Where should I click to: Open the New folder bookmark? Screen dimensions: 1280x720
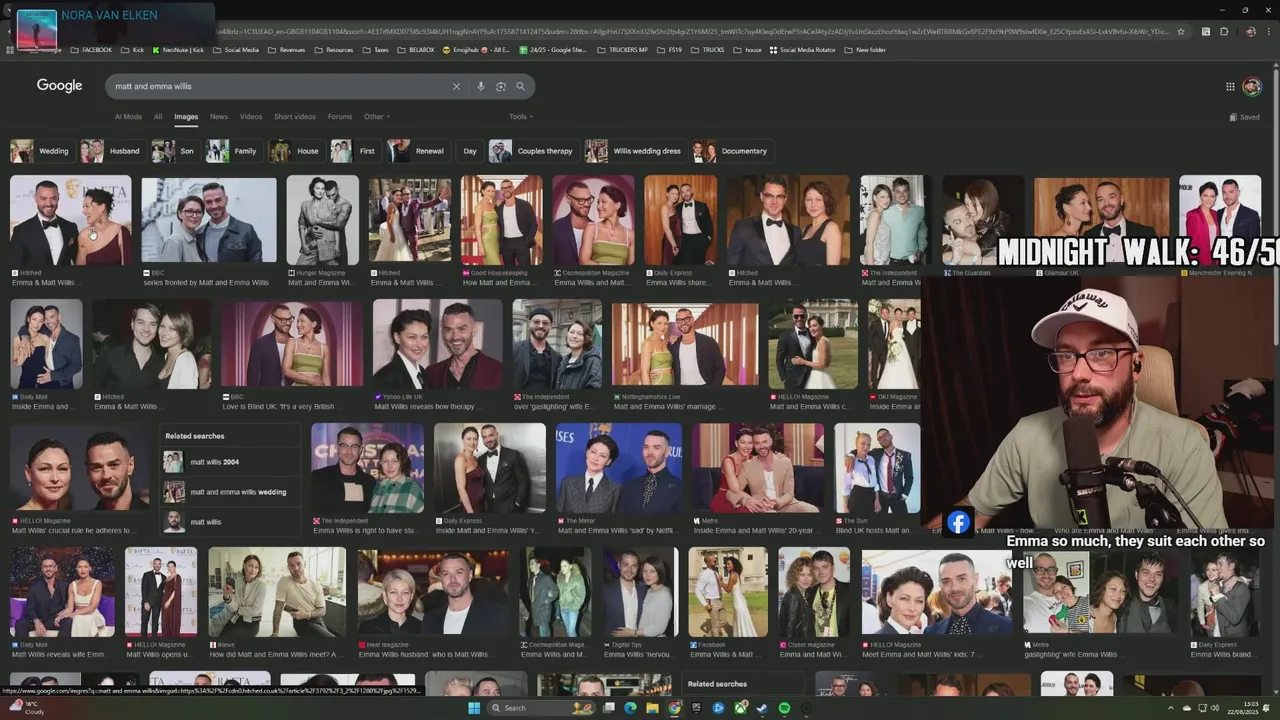tap(865, 50)
